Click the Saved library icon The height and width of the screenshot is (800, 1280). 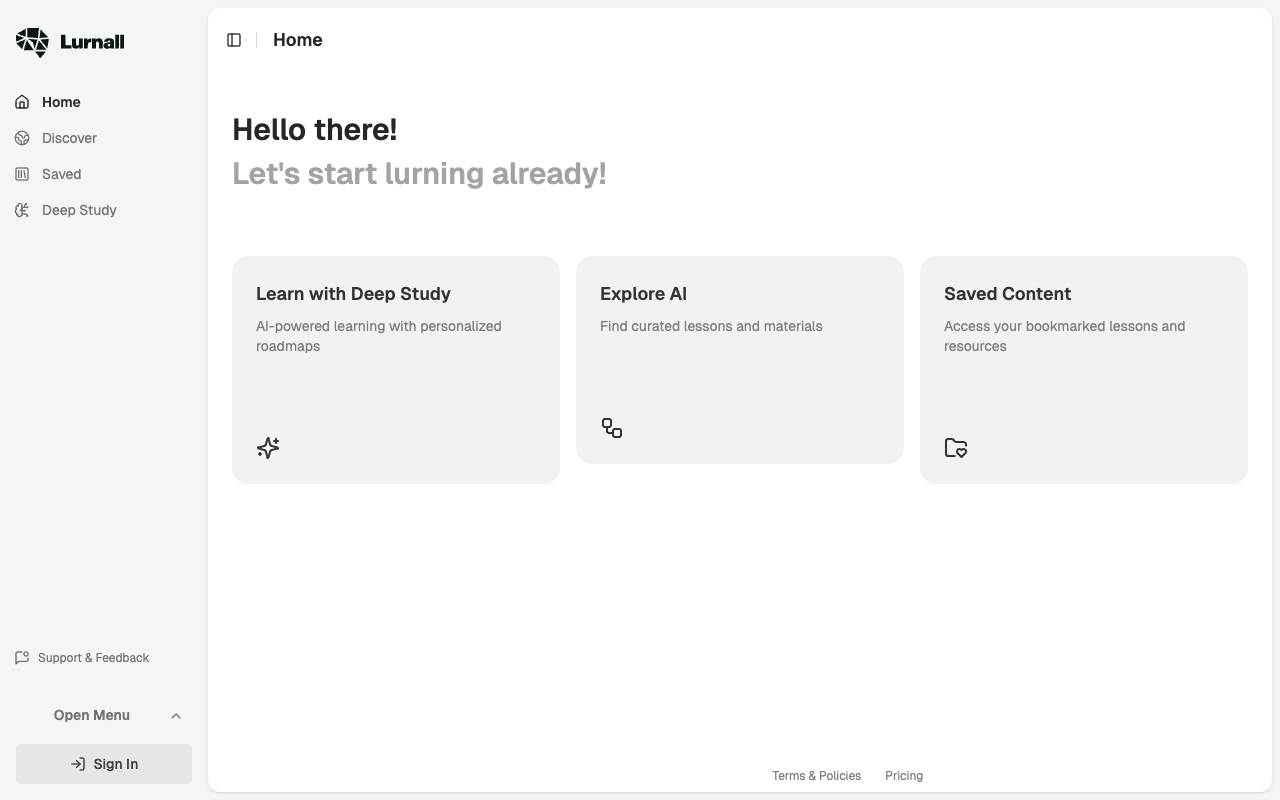click(x=22, y=174)
